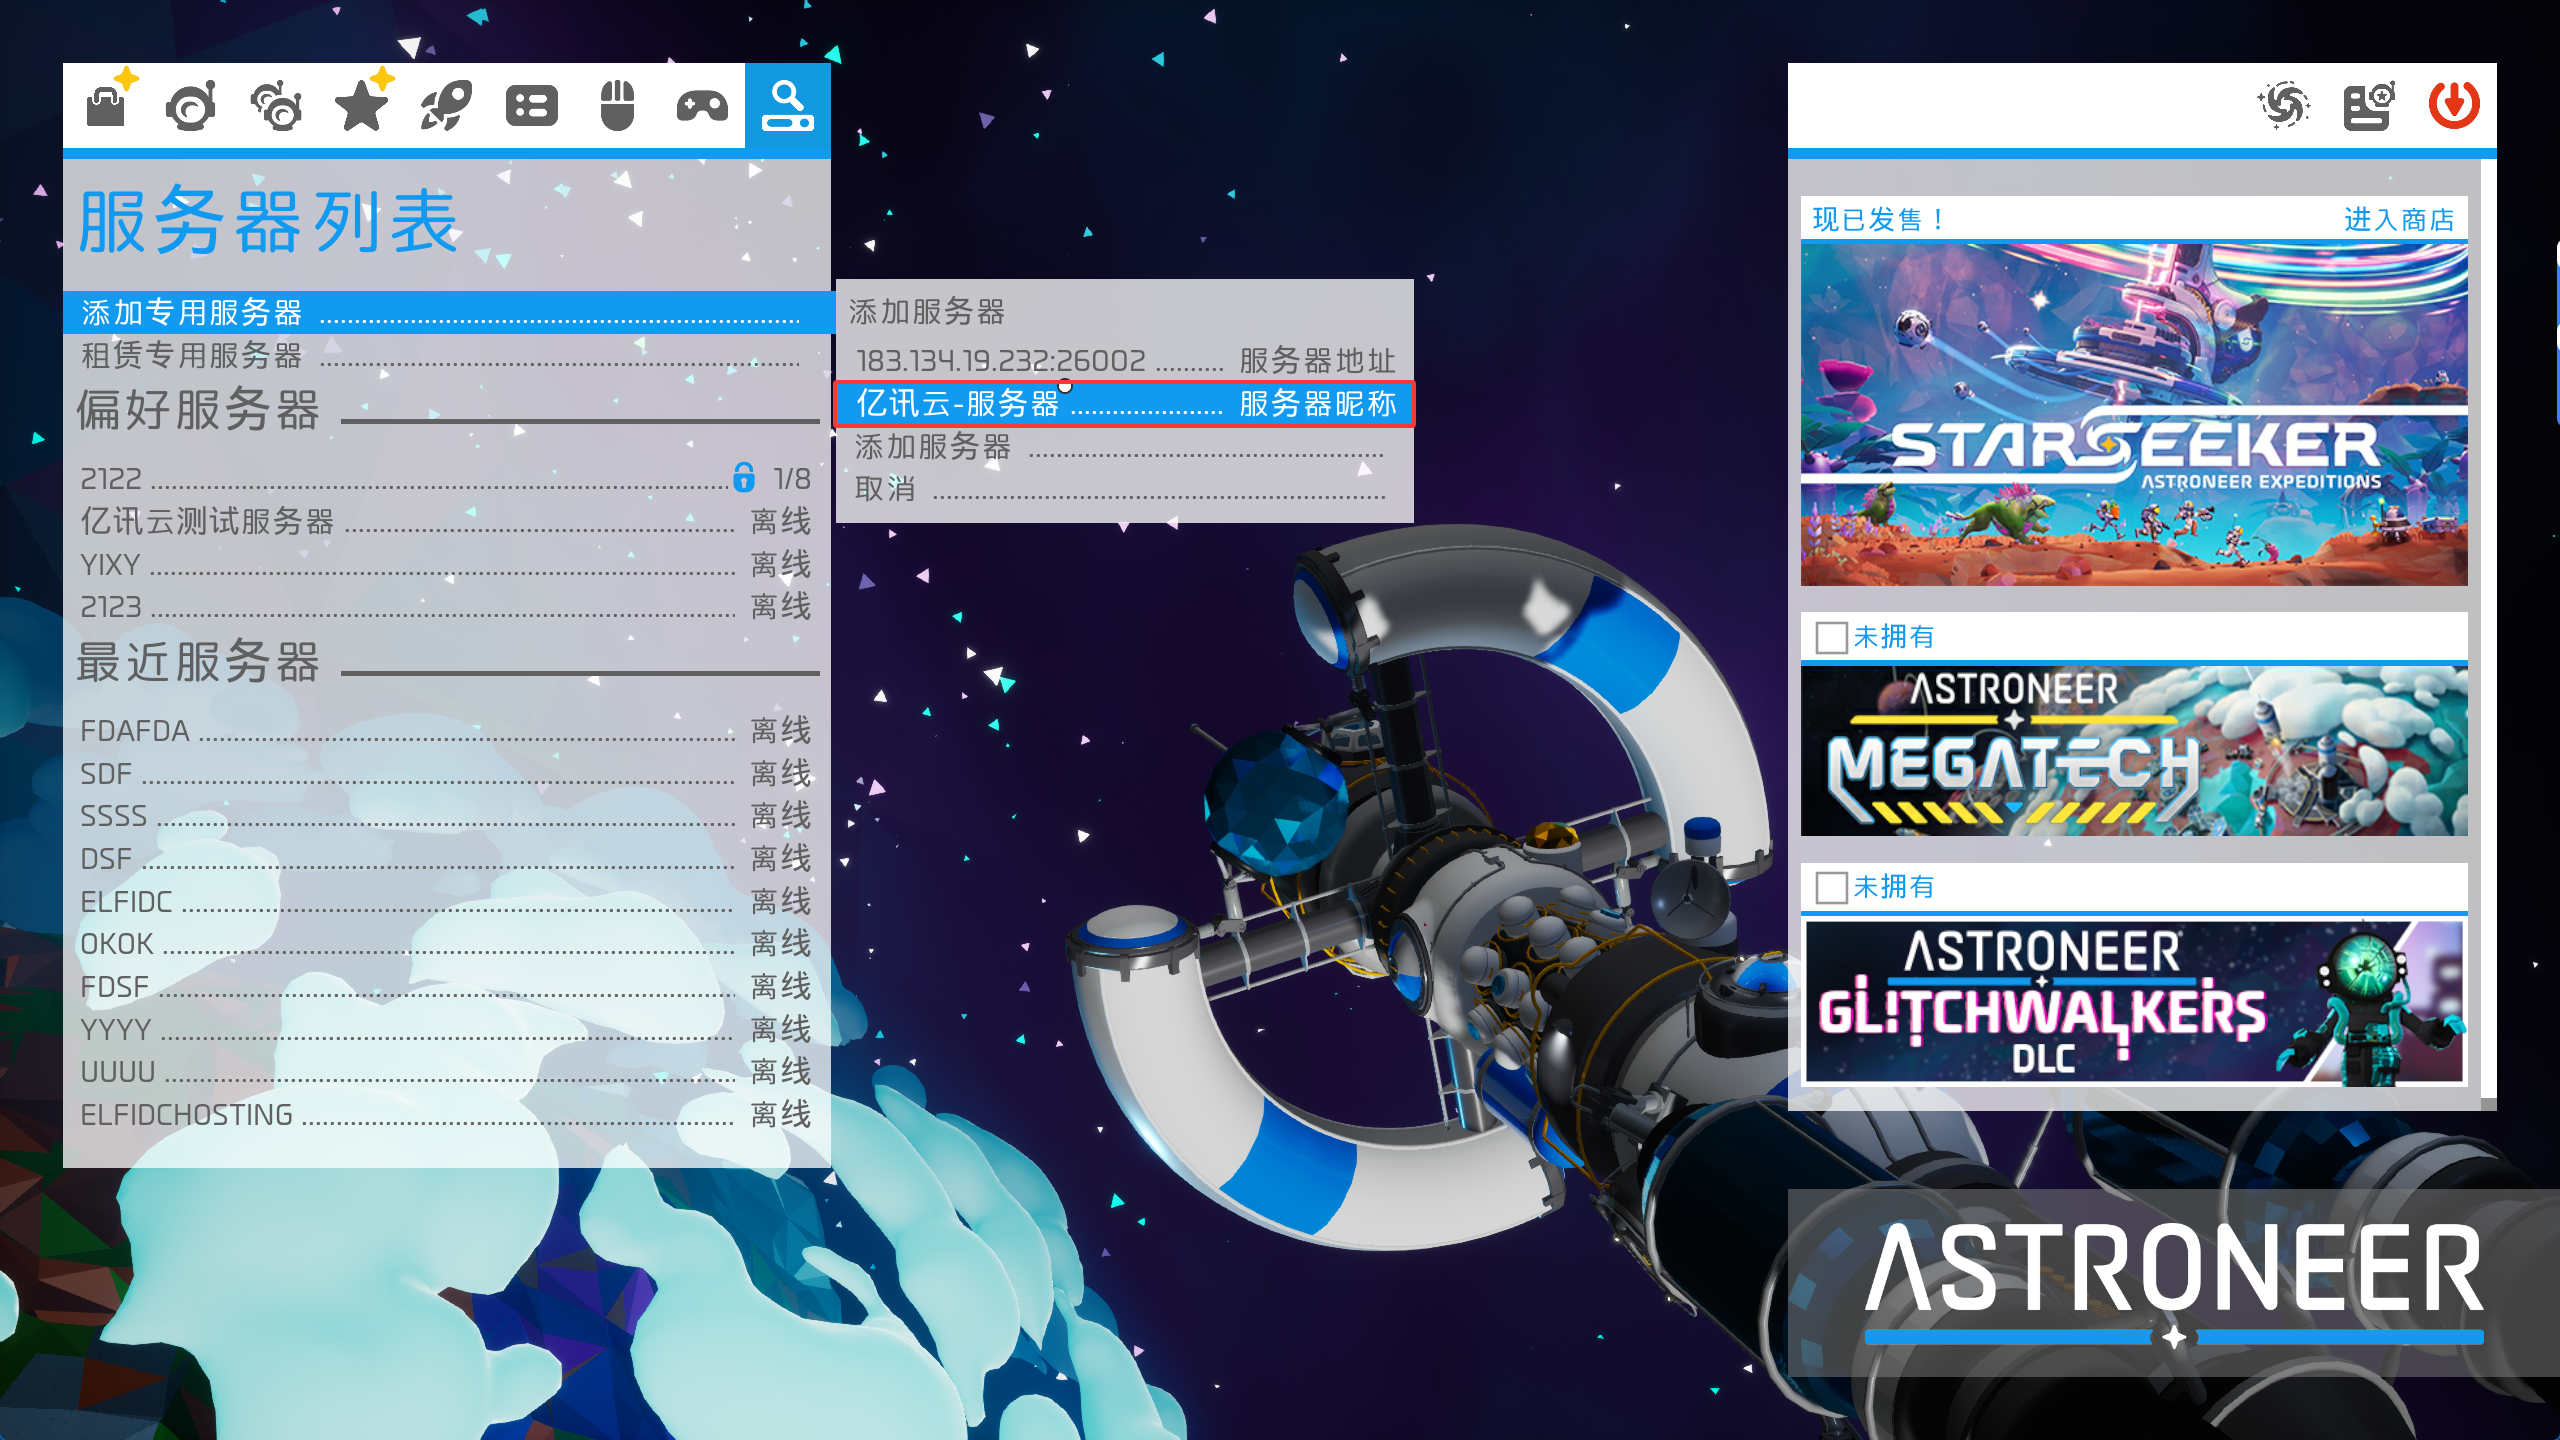
Task: Select server 2122 in favorites
Action: tap(447, 479)
